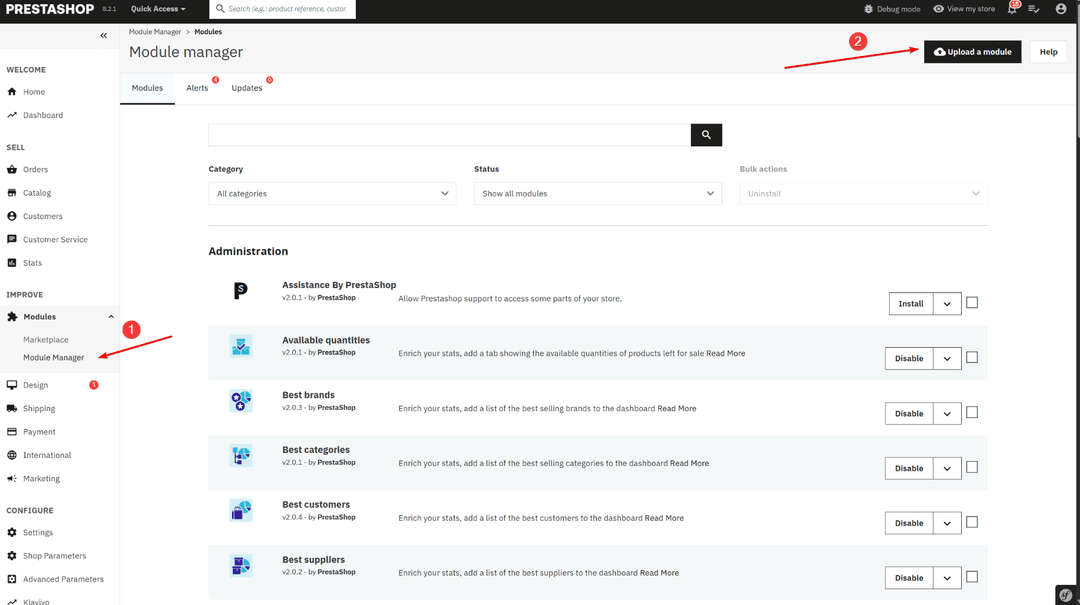This screenshot has width=1080, height=605.
Task: Click the Best brands module icon
Action: tap(240, 401)
